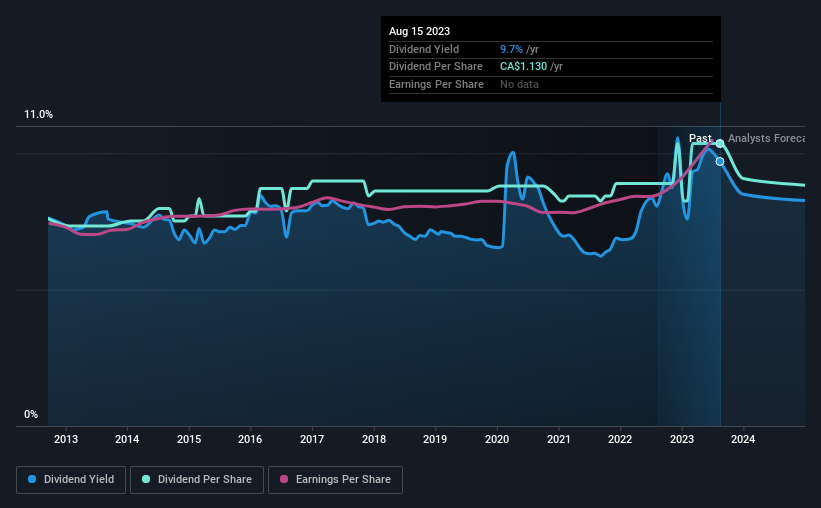Click the 2023 x-axis label
Screen dimensions: 821x508
682,439
